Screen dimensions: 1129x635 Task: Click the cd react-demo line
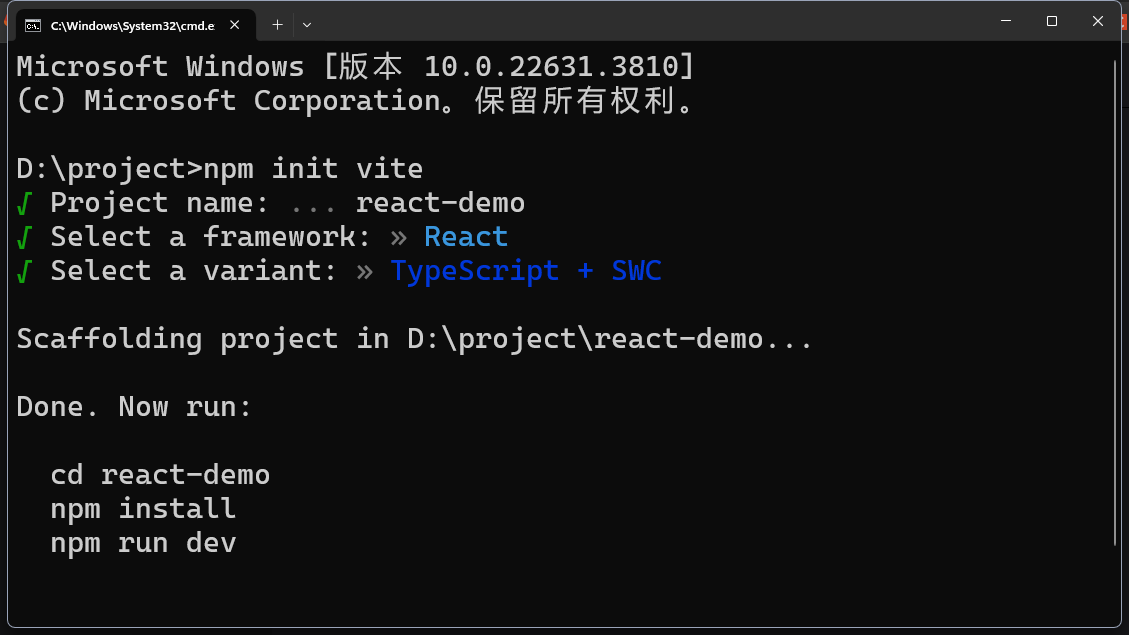point(160,474)
